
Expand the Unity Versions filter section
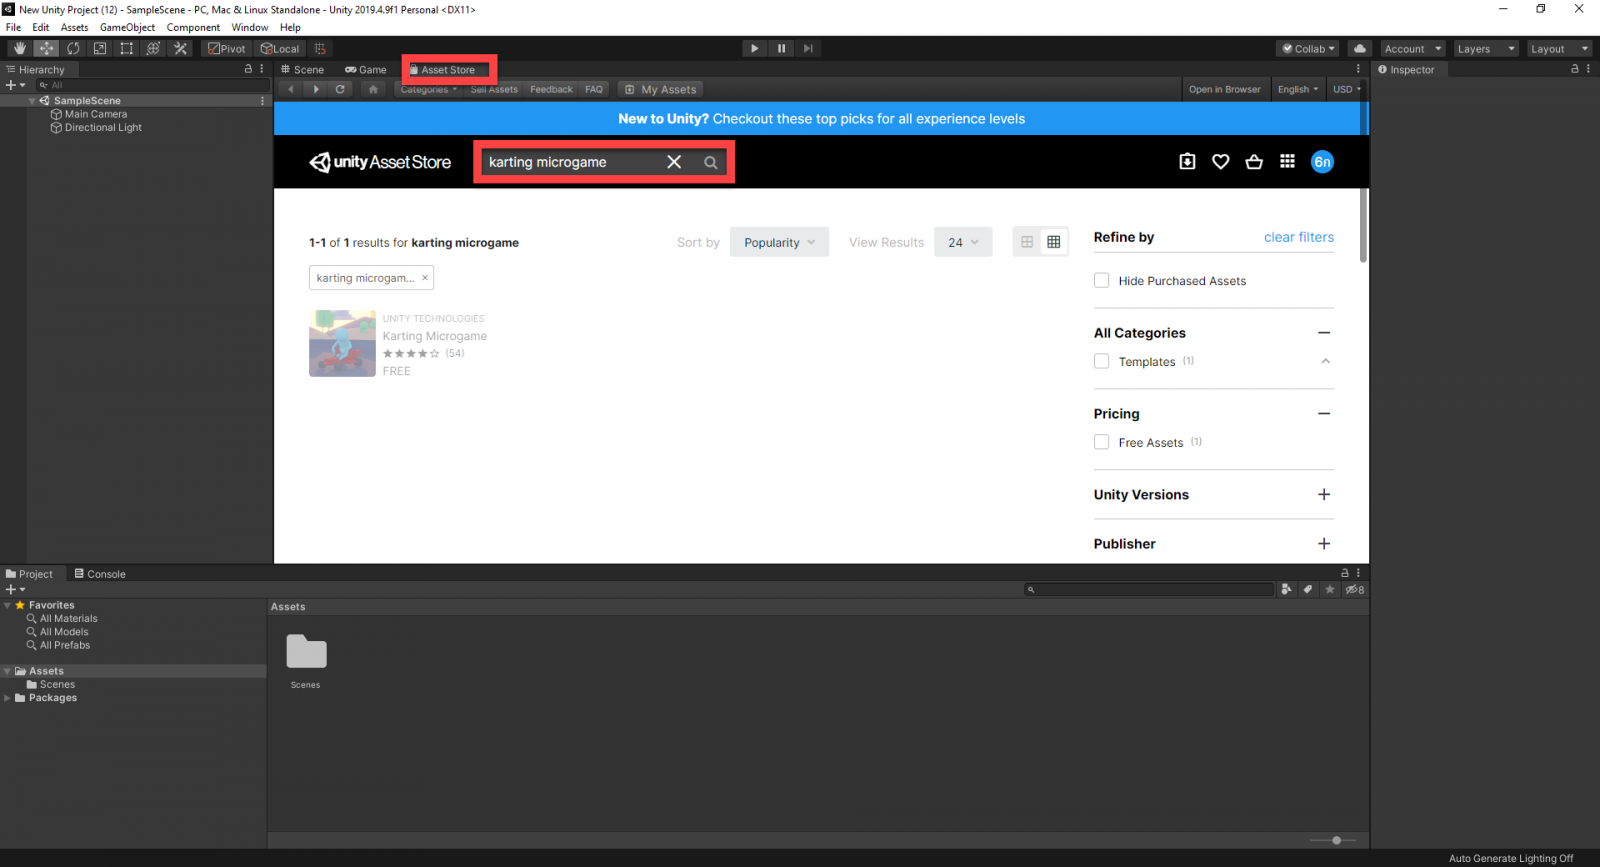(1324, 494)
